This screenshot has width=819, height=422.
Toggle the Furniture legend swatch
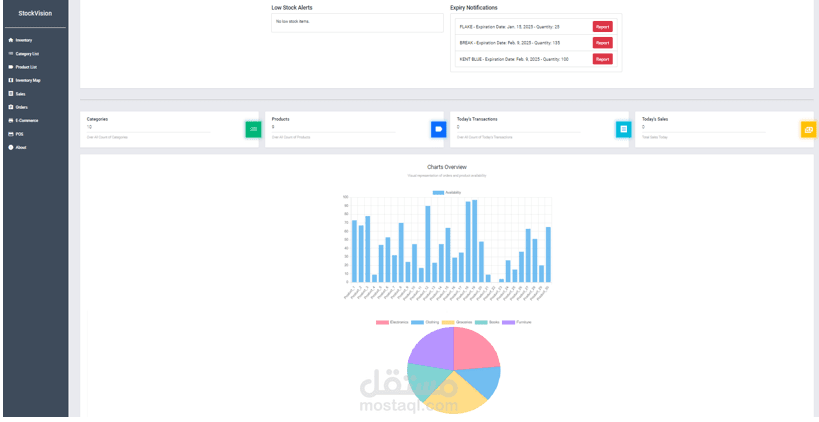pos(508,322)
